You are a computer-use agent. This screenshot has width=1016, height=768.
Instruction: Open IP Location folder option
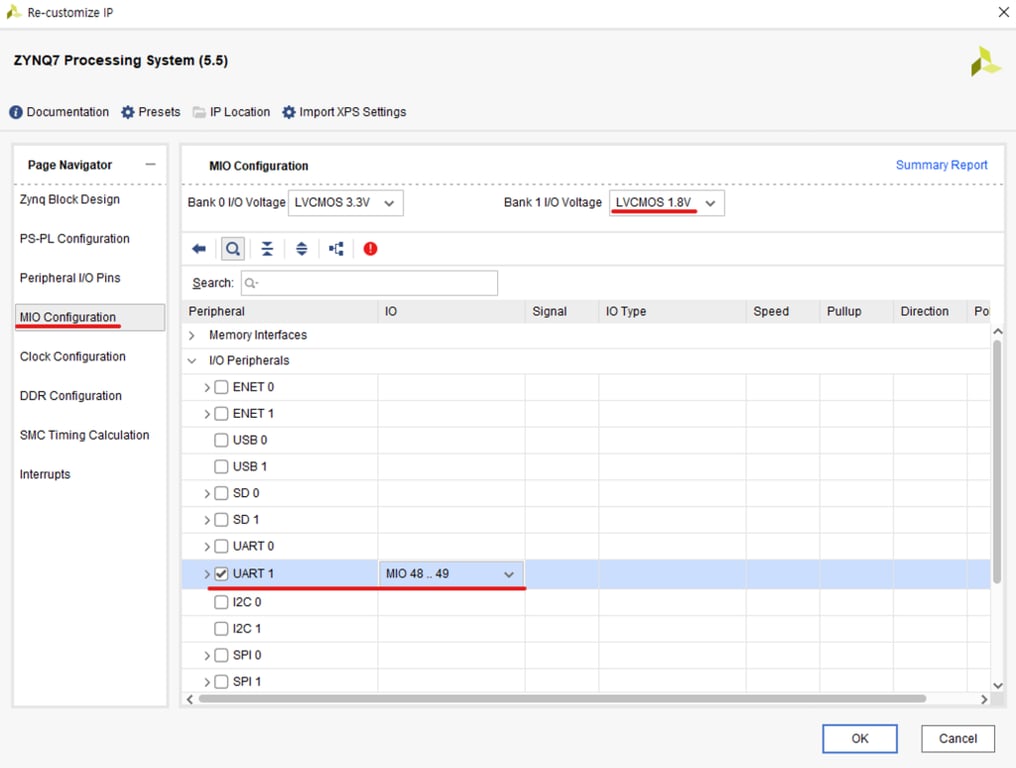coord(231,112)
